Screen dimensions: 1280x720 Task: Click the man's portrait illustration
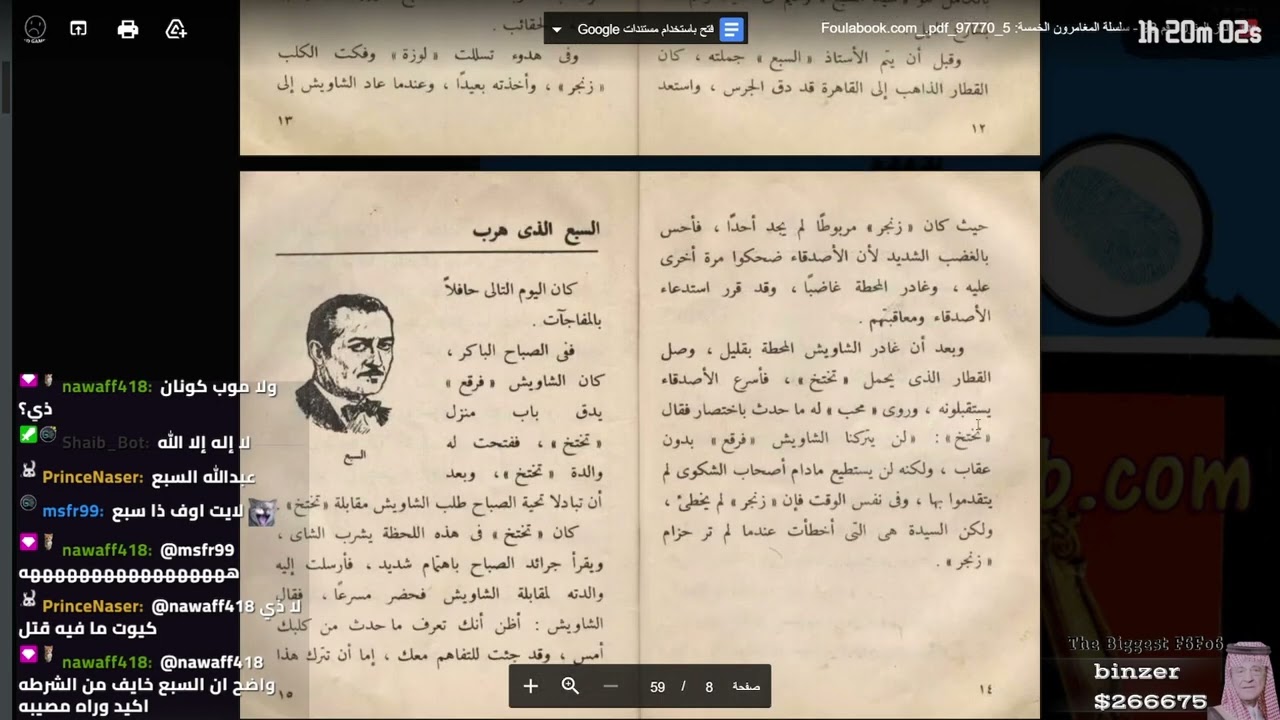coord(347,364)
